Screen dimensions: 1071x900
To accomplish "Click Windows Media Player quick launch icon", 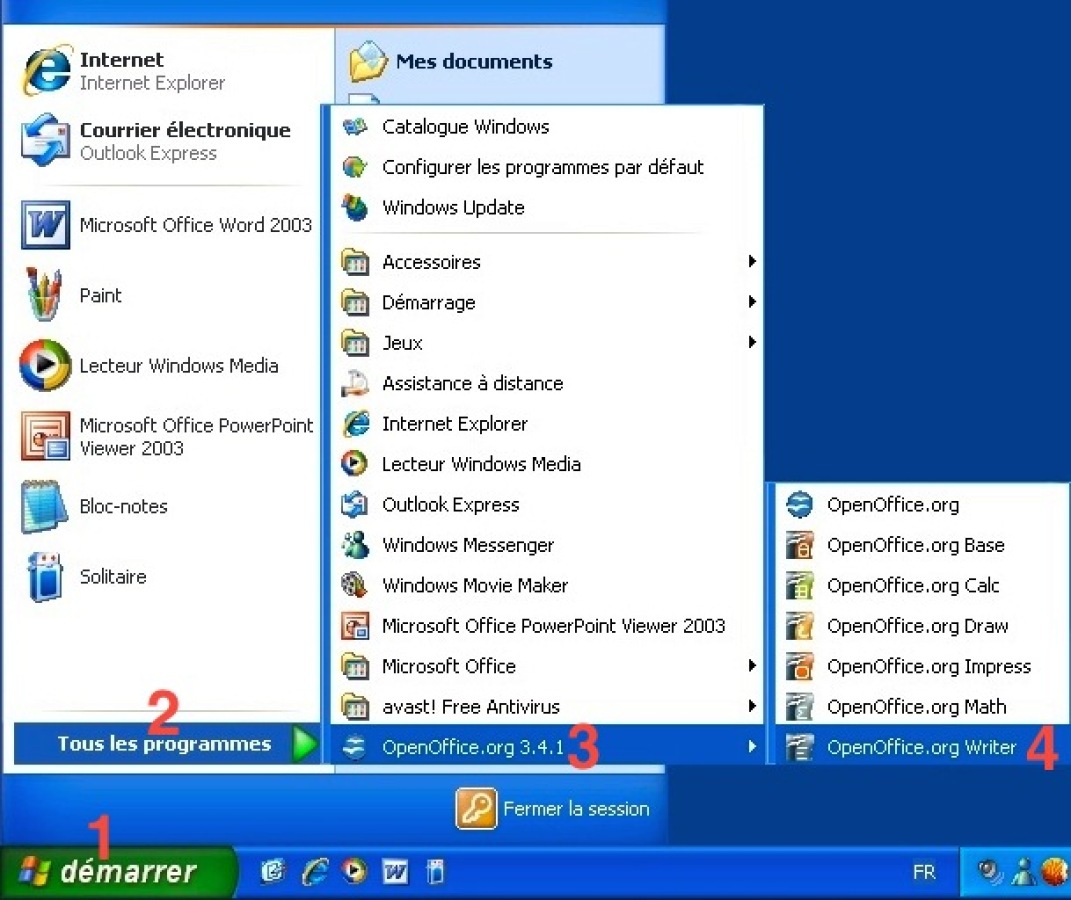I will 354,871.
